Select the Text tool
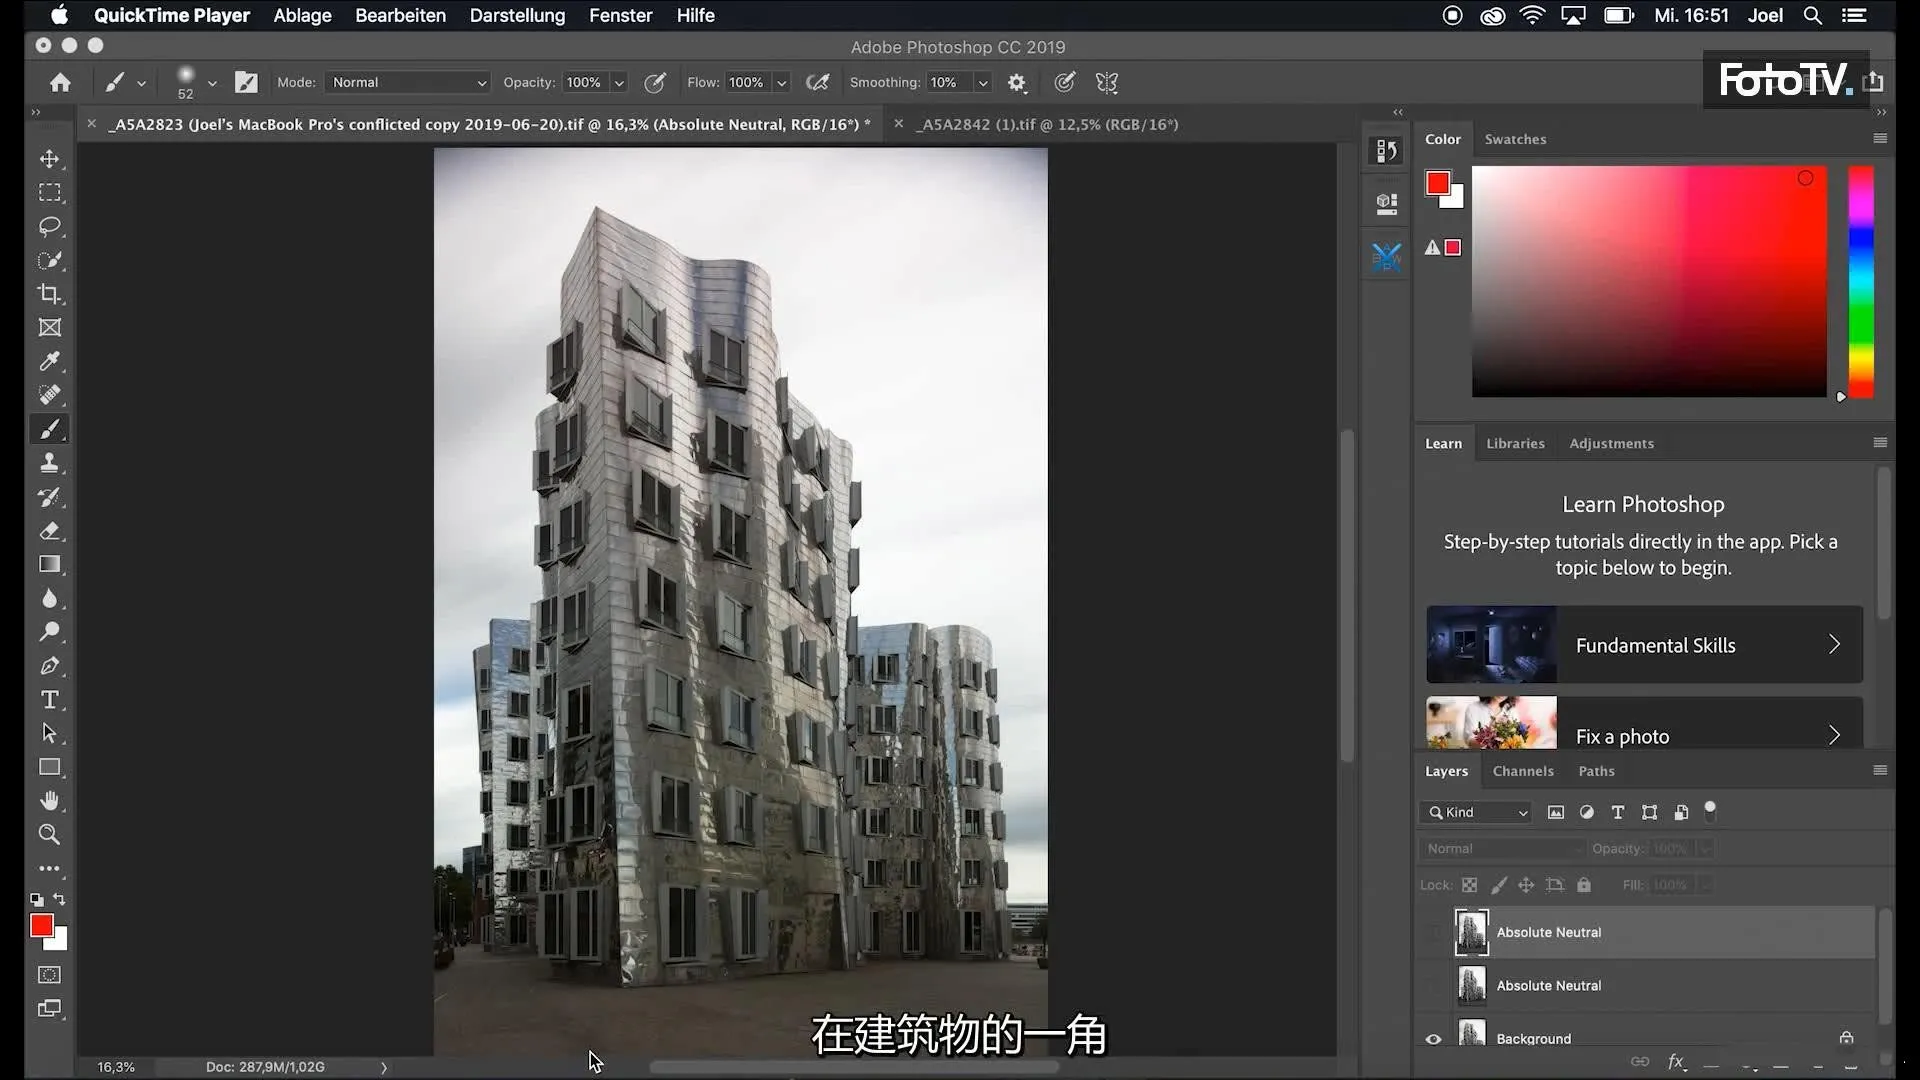1920x1080 pixels. 50,699
